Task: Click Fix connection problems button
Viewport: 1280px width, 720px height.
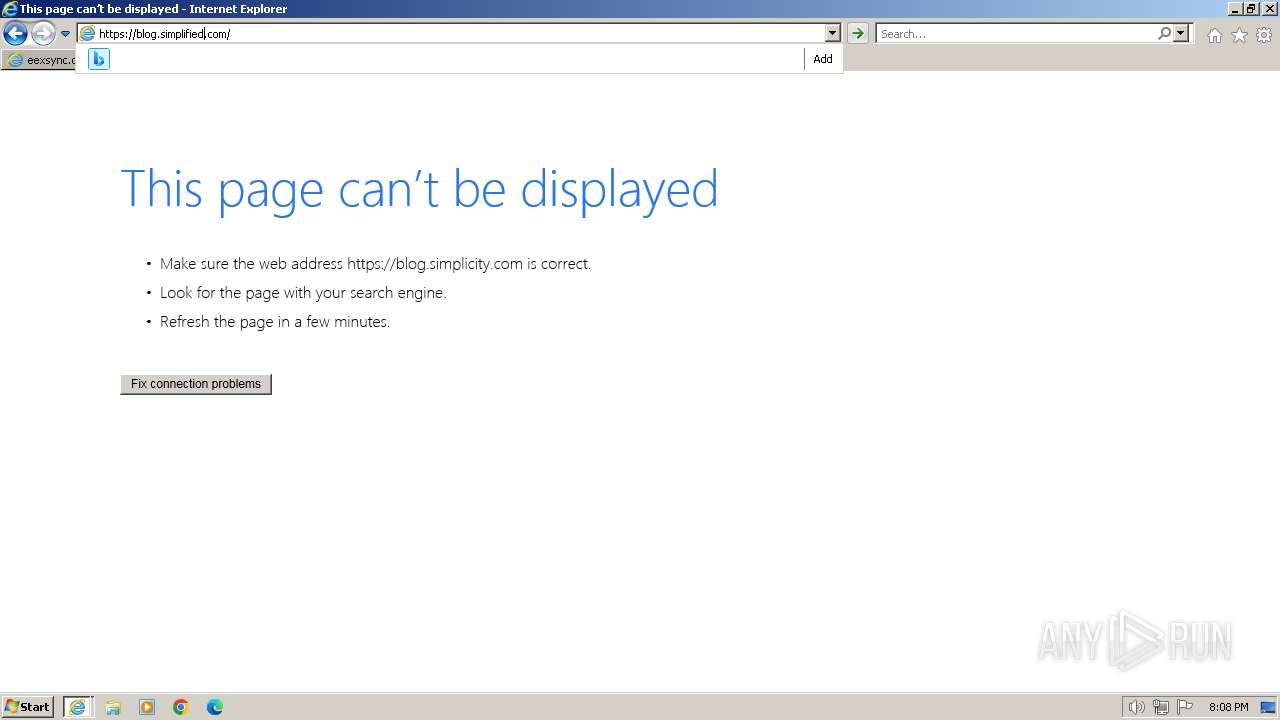Action: click(x=196, y=384)
